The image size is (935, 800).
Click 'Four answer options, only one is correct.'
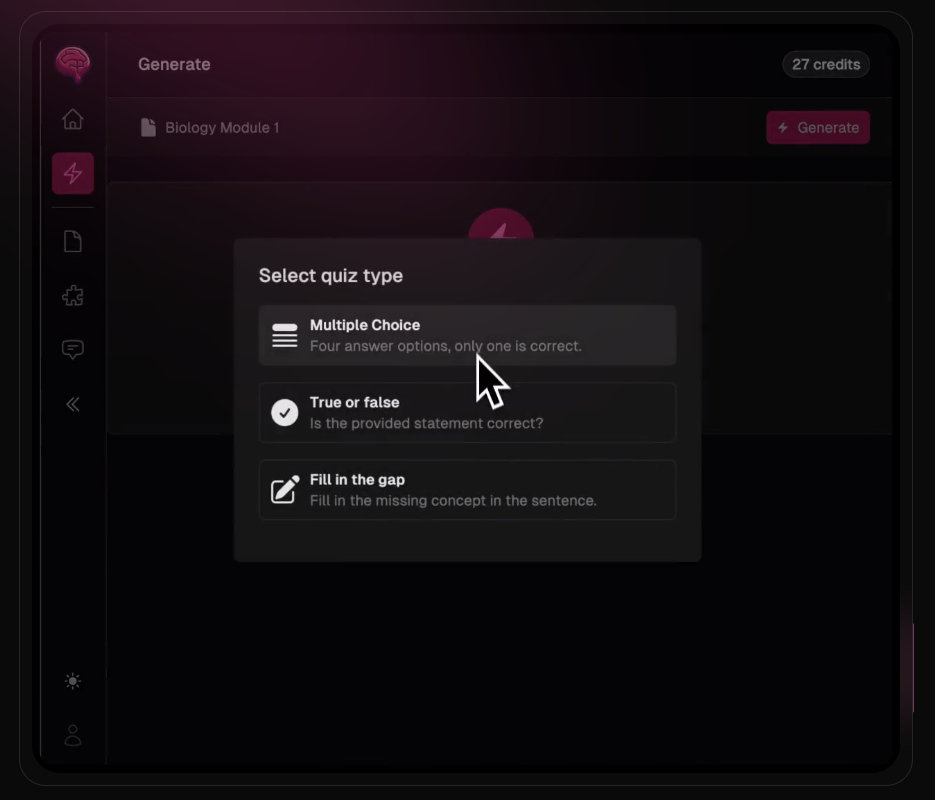(445, 346)
